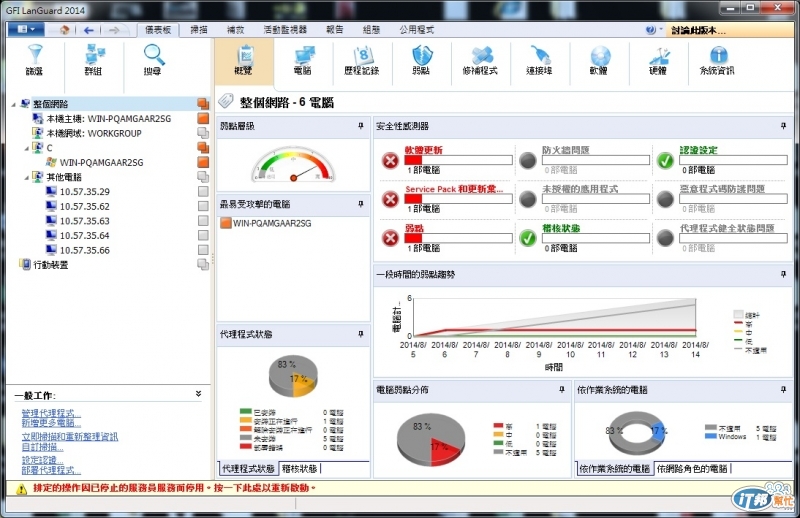This screenshot has width=800, height=518.
Task: Switch to 依網路角色的電腦 tab
Action: pyautogui.click(x=692, y=468)
